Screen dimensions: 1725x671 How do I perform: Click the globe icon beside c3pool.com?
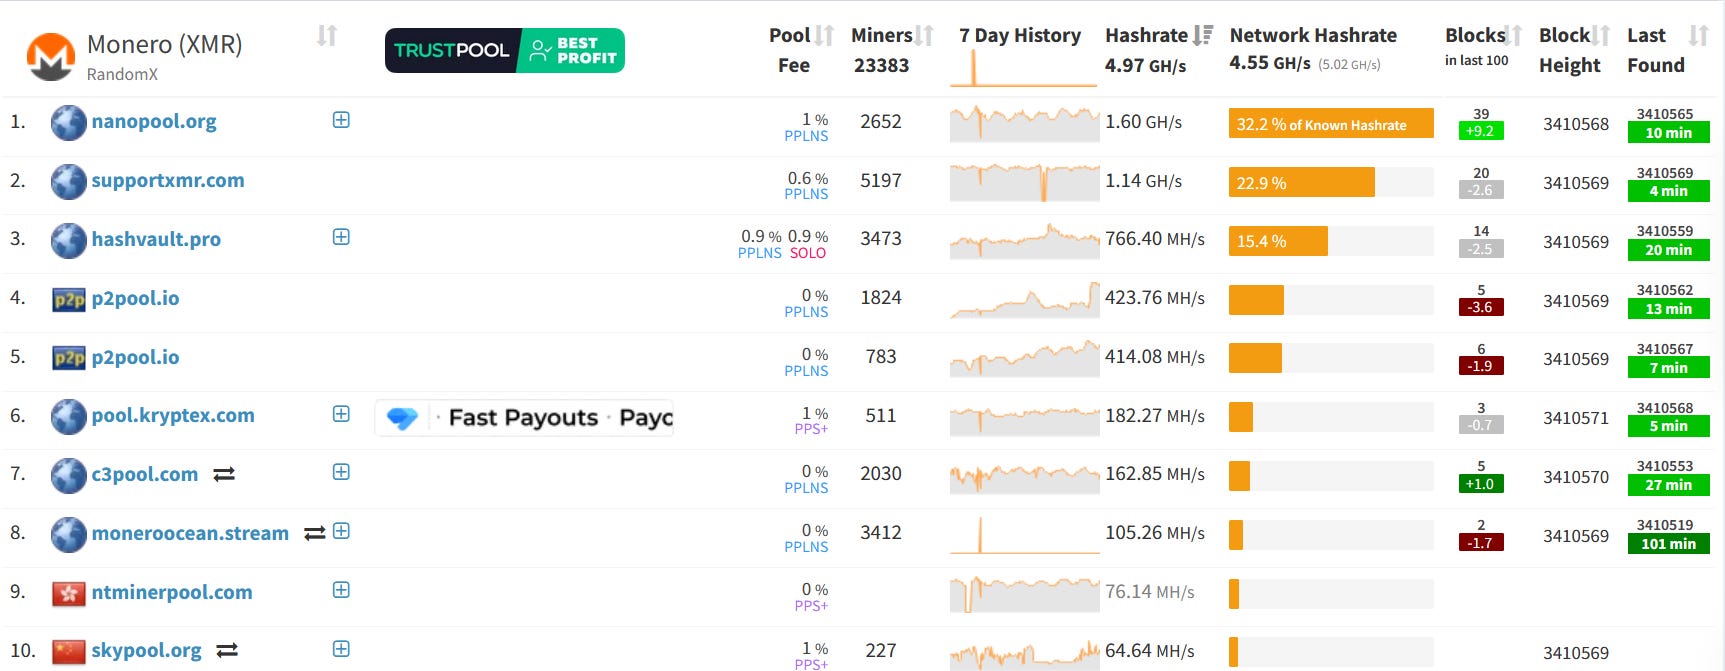[68, 475]
